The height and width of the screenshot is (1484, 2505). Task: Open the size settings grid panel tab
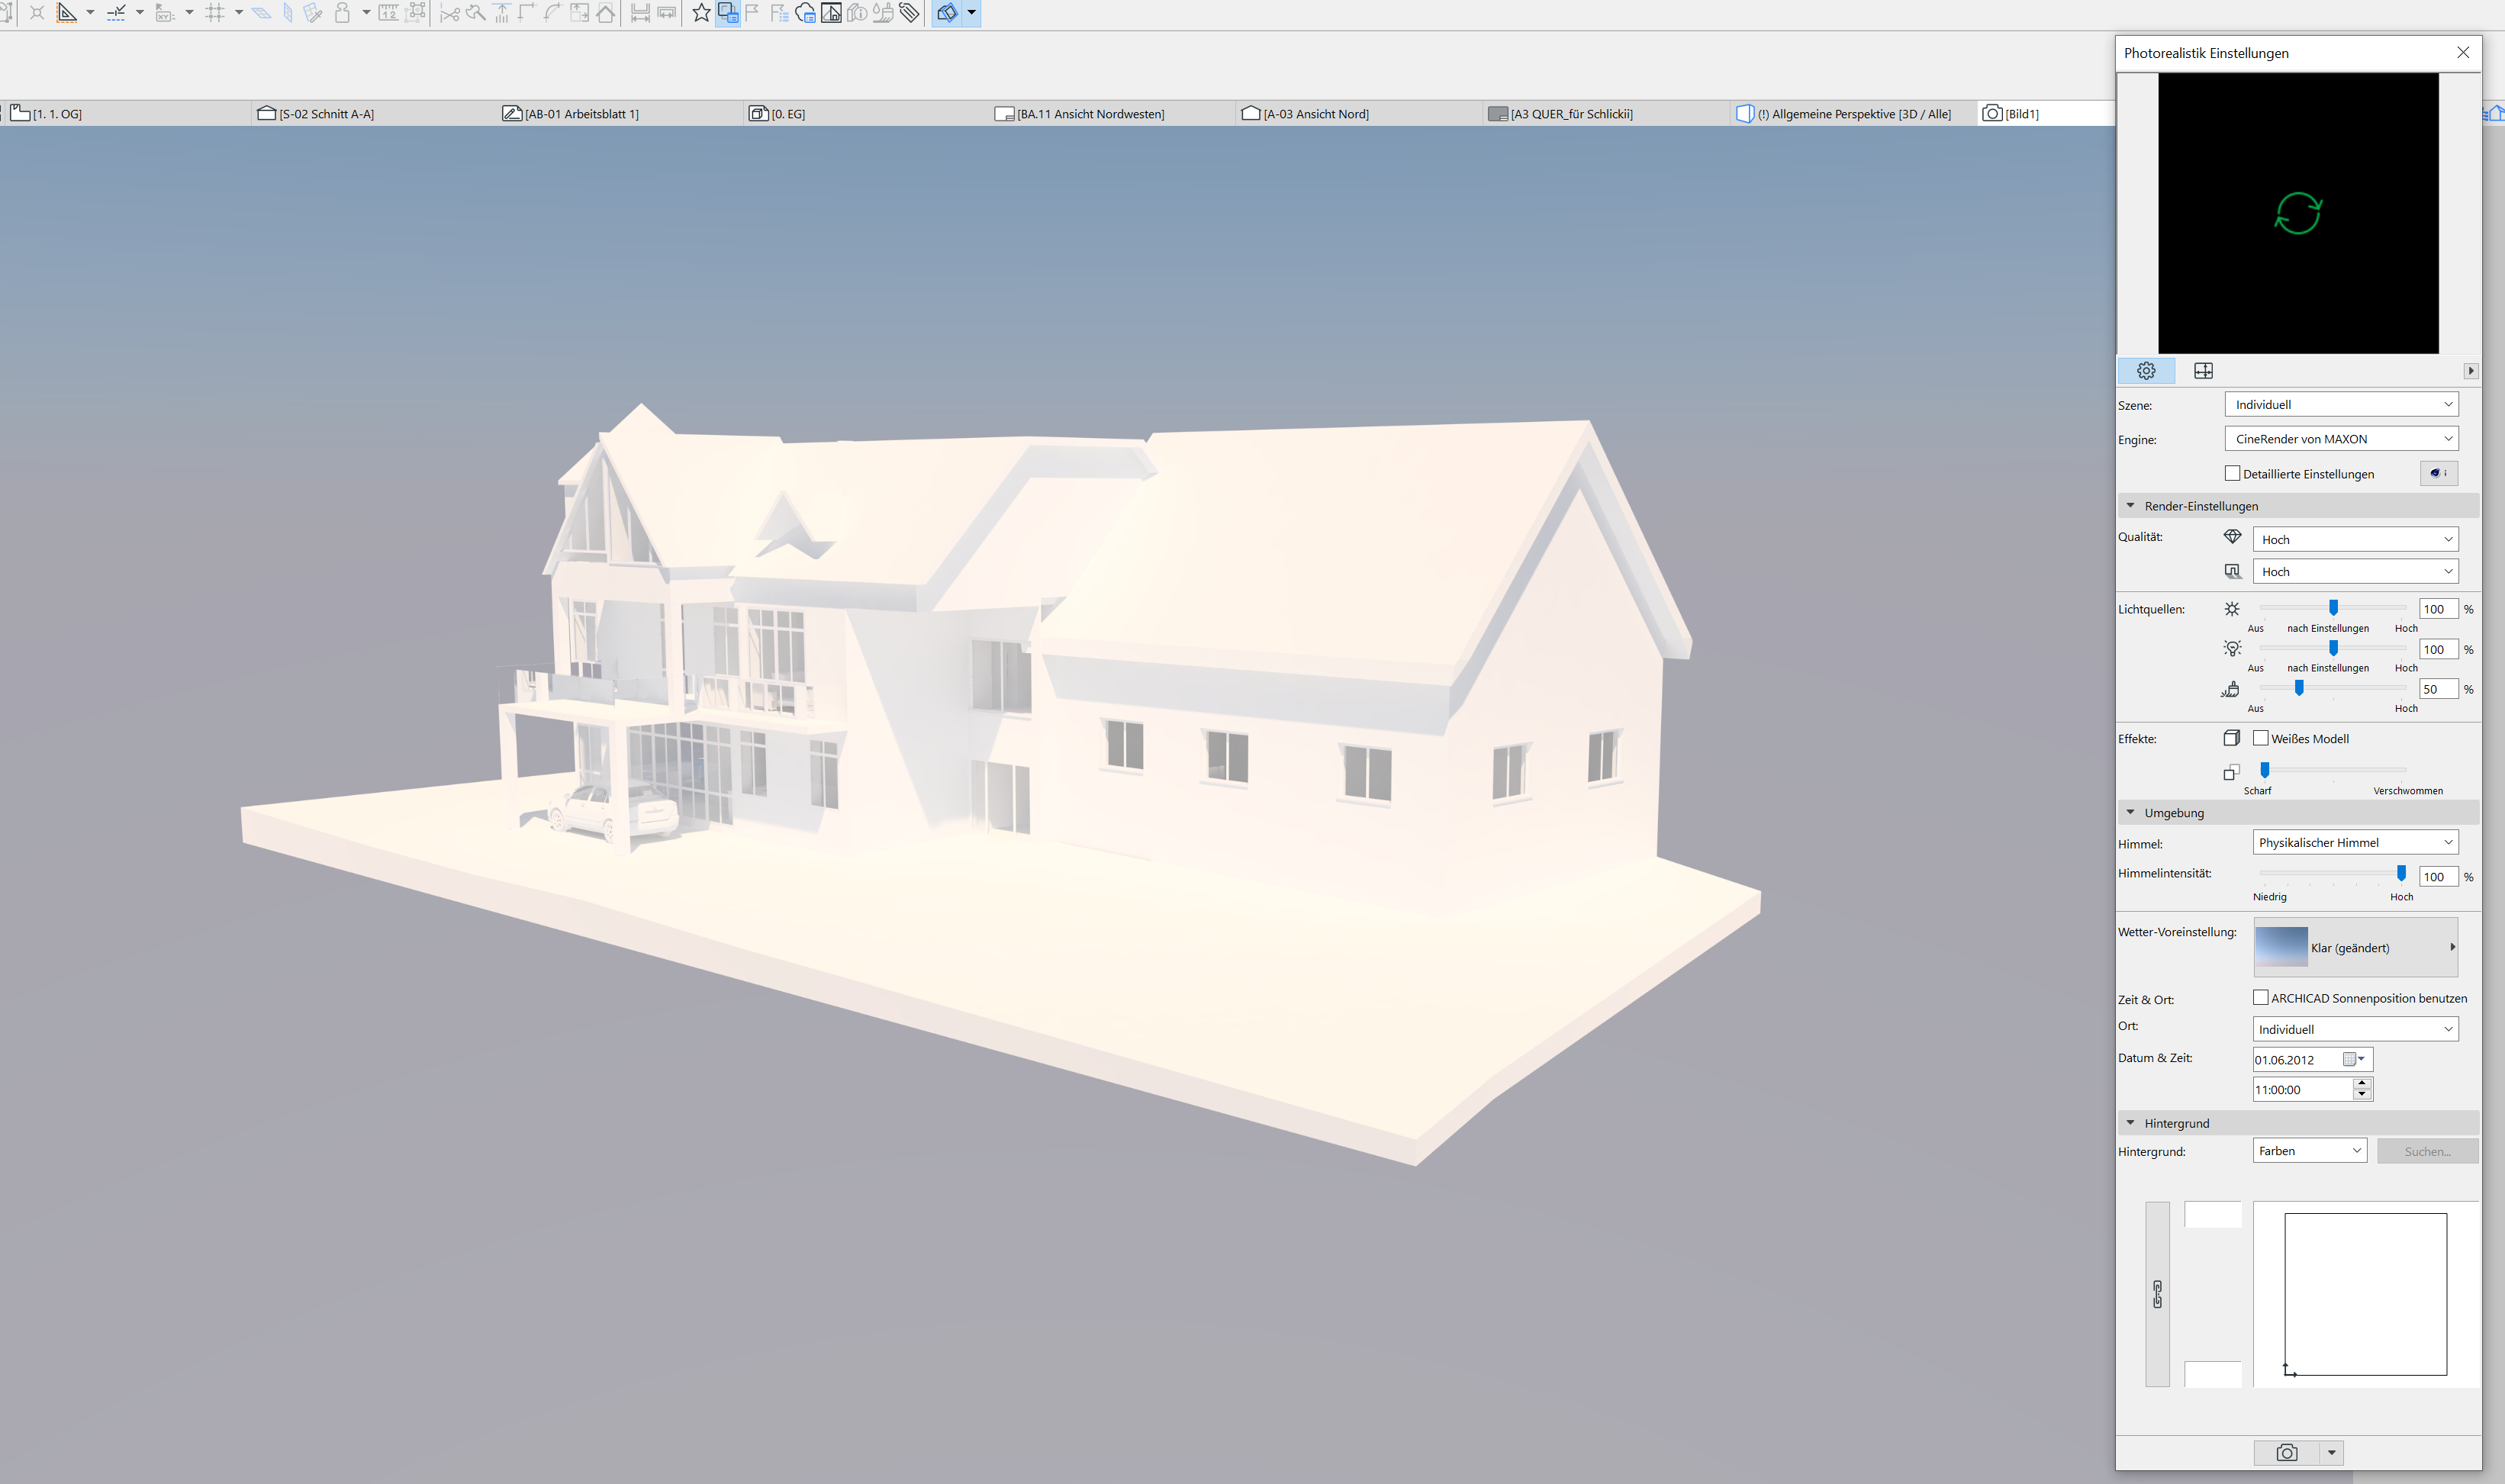coord(2203,371)
